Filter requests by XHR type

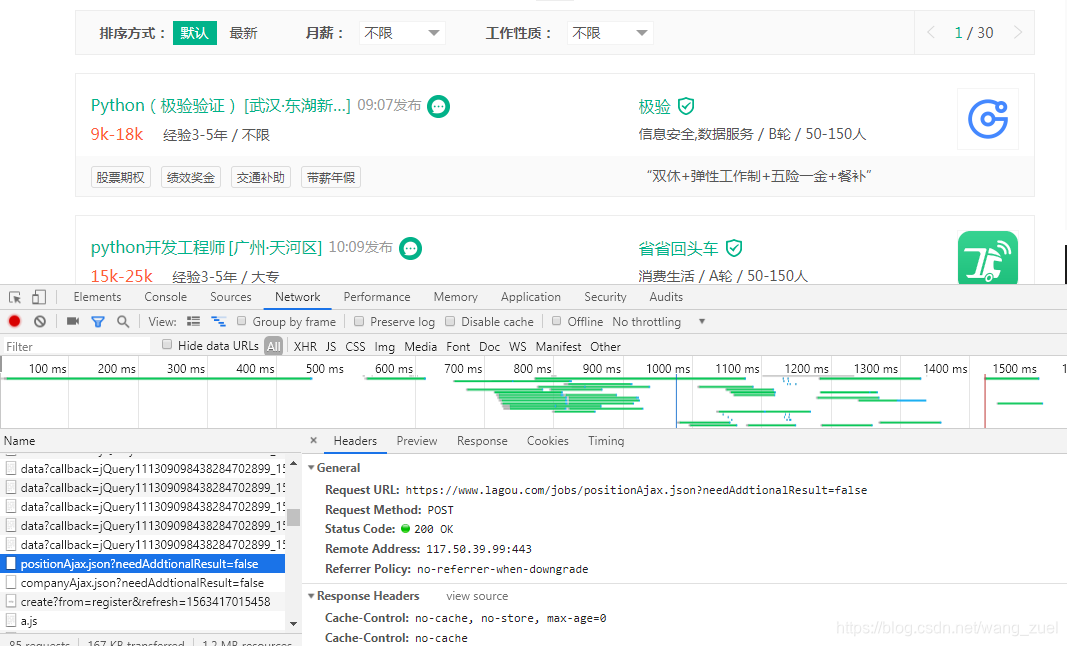(x=305, y=346)
